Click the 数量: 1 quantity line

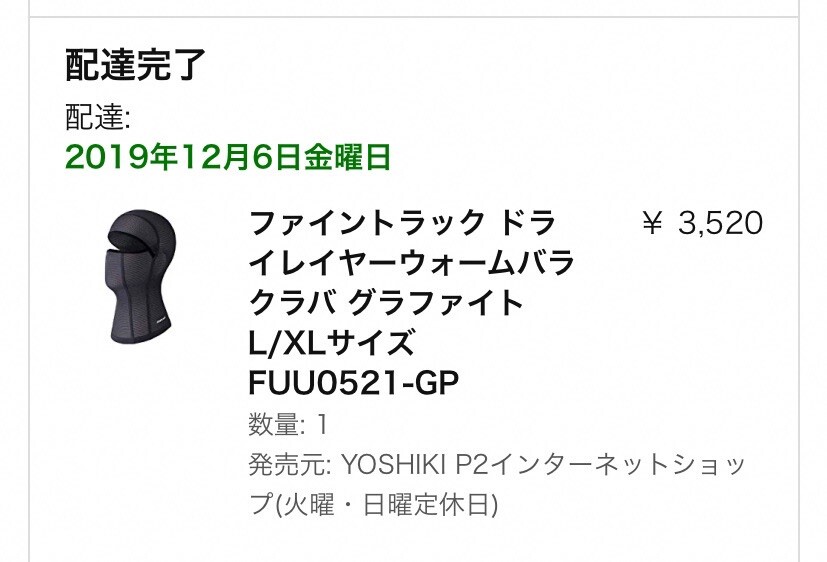pyautogui.click(x=288, y=425)
